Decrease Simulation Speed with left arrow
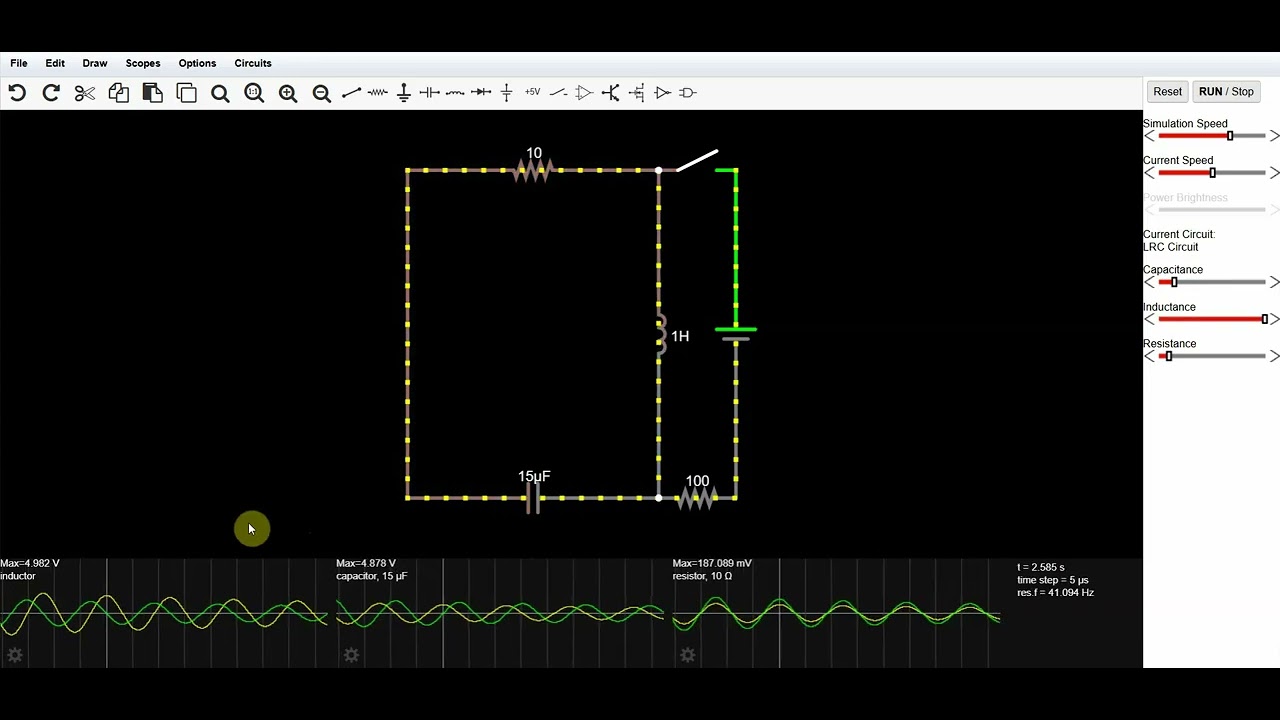The width and height of the screenshot is (1280, 720). (x=1149, y=136)
